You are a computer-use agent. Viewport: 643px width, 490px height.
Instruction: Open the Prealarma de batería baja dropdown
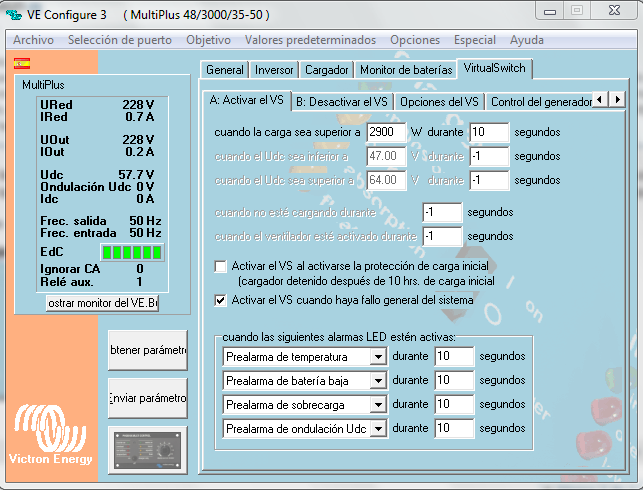pos(378,381)
